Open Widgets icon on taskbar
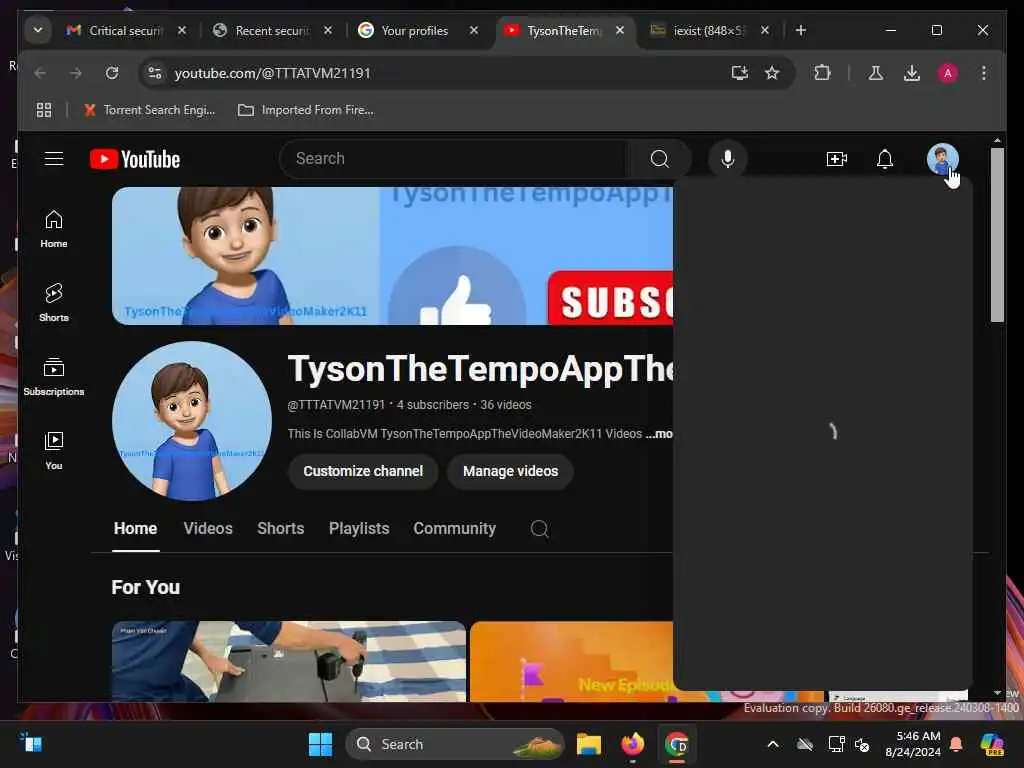The image size is (1024, 768). pos(31,743)
